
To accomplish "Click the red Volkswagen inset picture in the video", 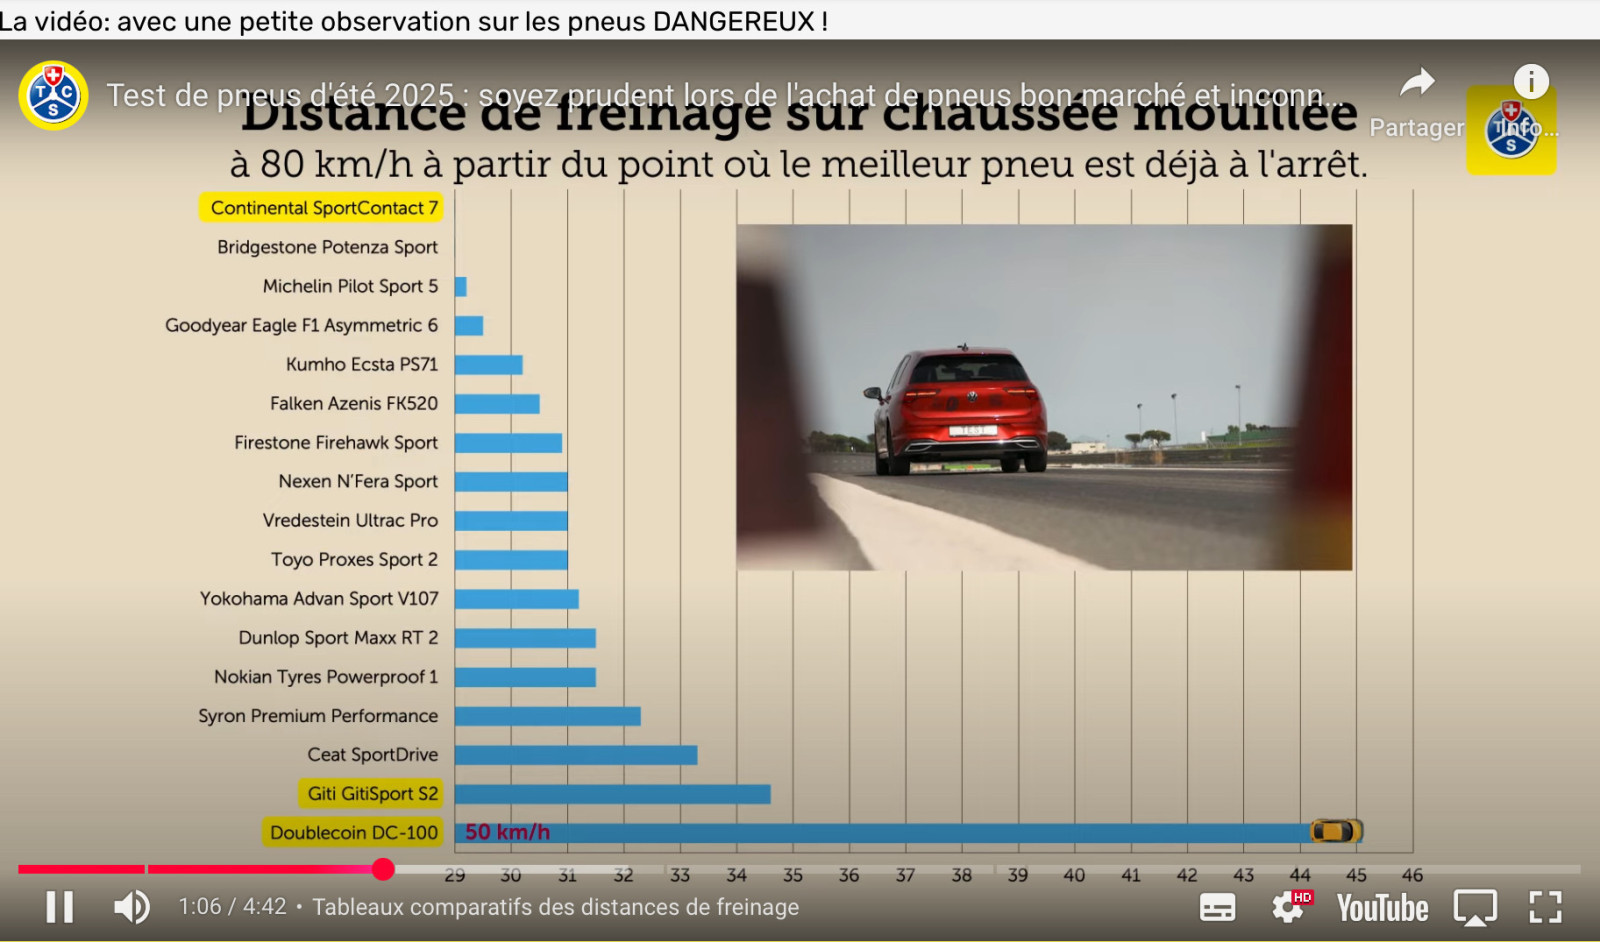I will (1044, 397).
